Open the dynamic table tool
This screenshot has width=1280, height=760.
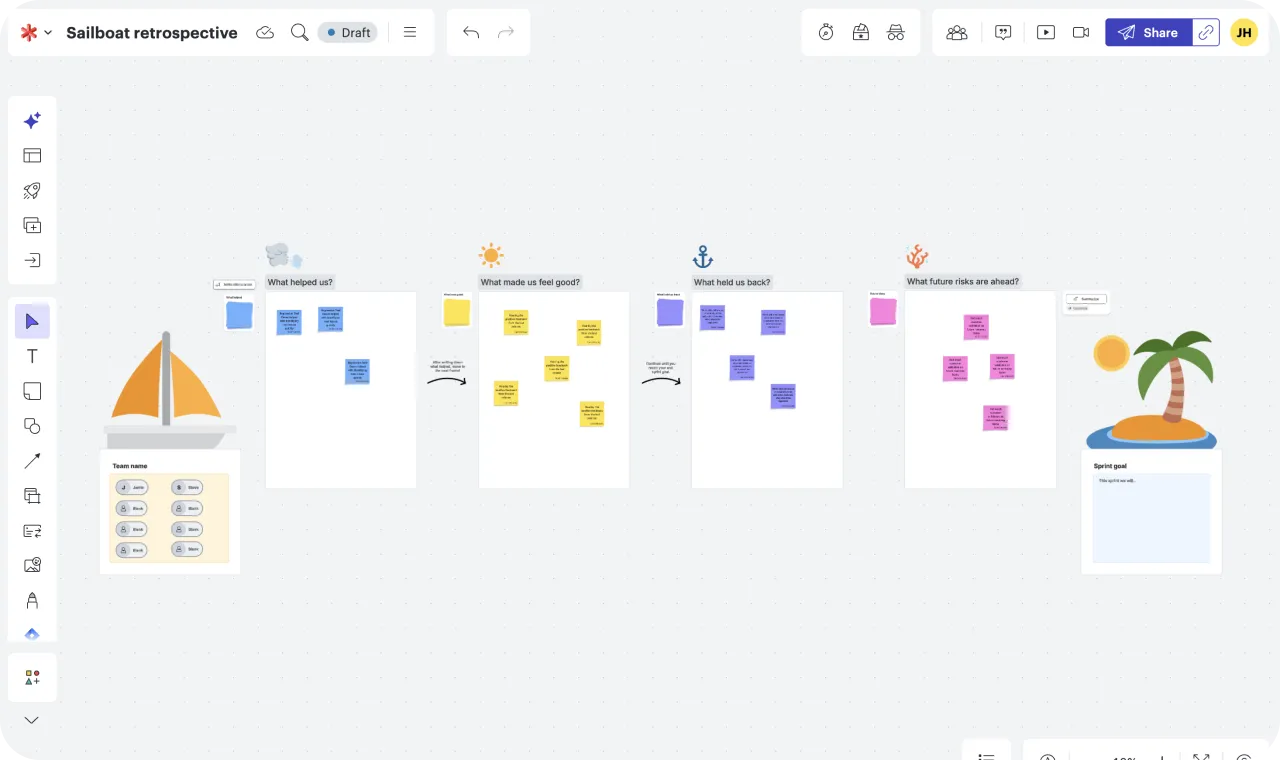coord(32,530)
